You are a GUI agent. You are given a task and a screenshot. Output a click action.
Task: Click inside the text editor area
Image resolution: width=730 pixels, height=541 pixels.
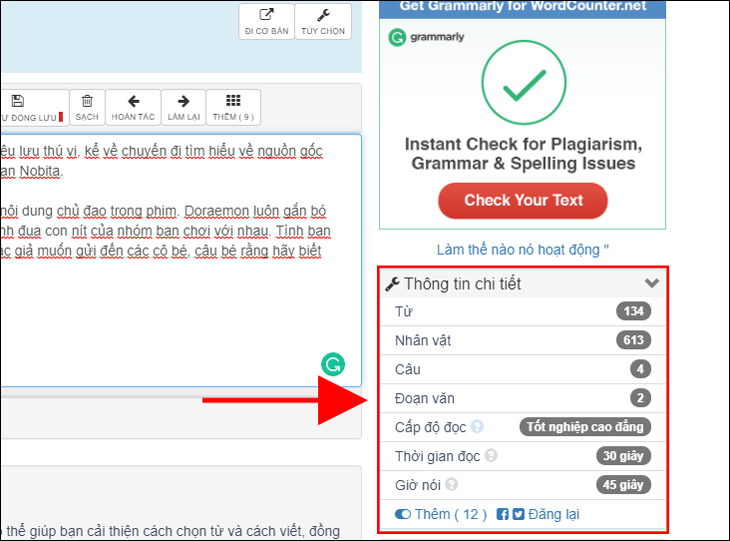pyautogui.click(x=181, y=260)
